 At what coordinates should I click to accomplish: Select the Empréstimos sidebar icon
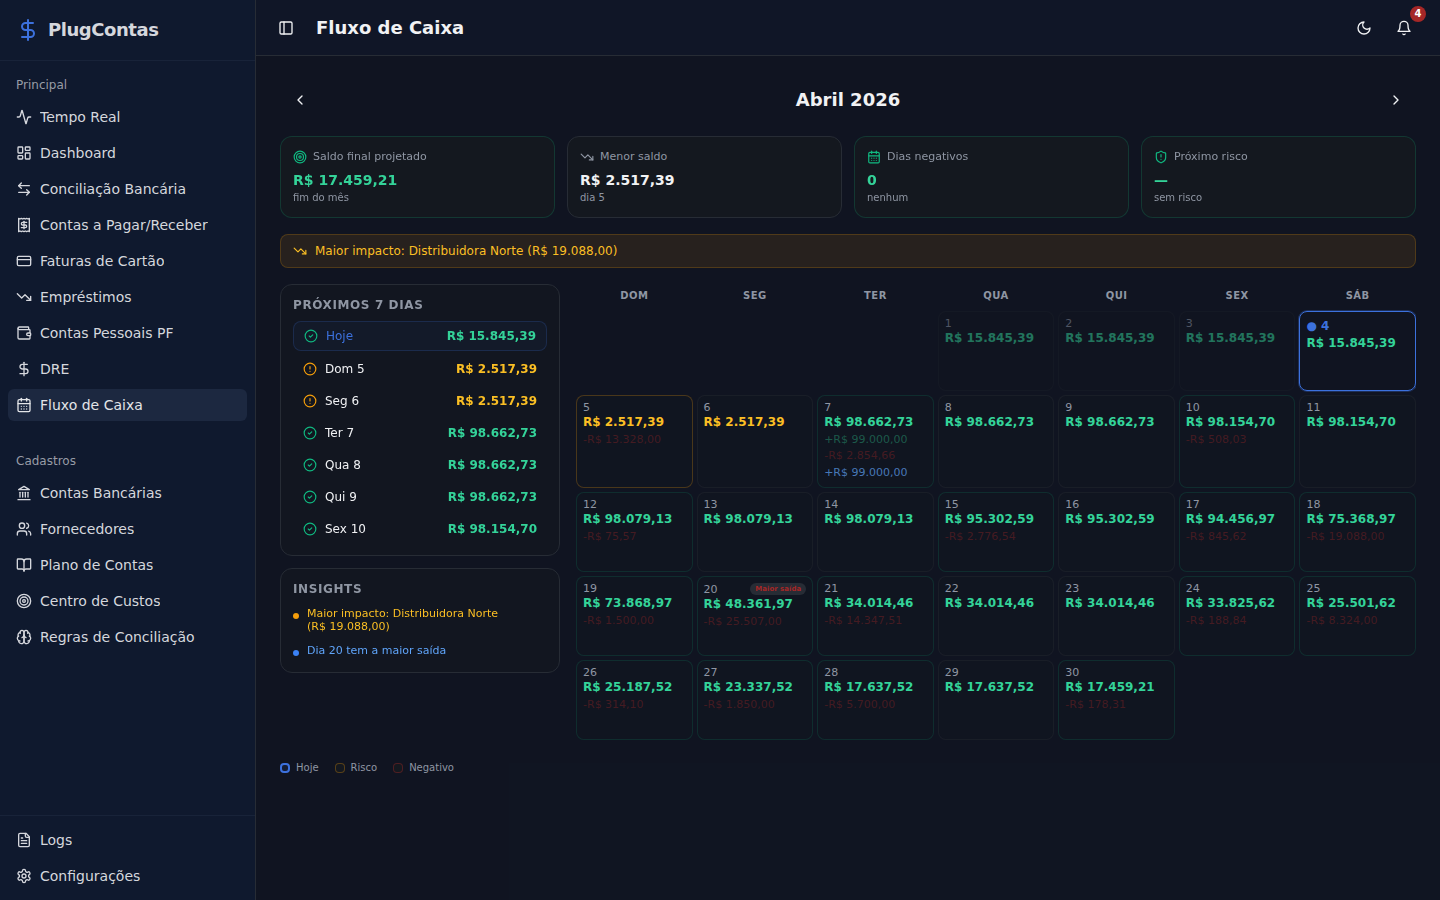pyautogui.click(x=22, y=296)
